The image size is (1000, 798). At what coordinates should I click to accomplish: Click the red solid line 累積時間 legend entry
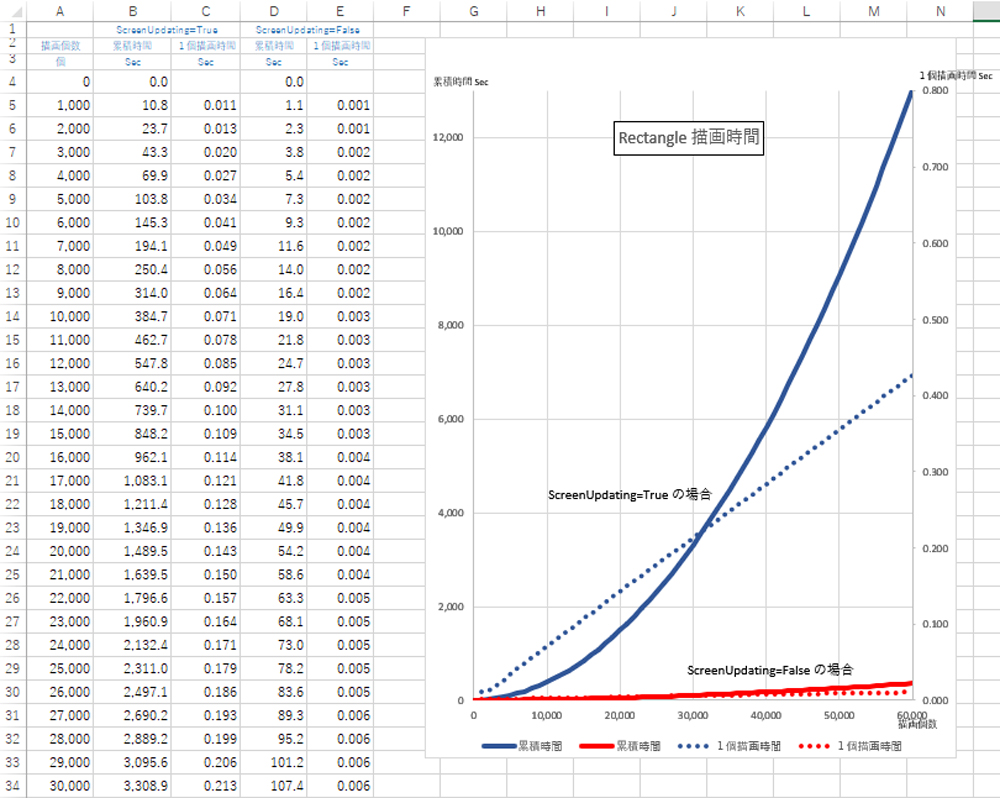pos(621,746)
